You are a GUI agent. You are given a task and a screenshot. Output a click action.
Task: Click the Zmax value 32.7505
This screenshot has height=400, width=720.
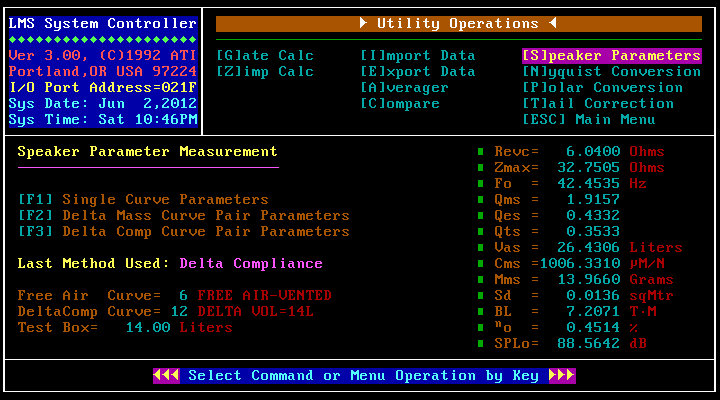click(589, 168)
